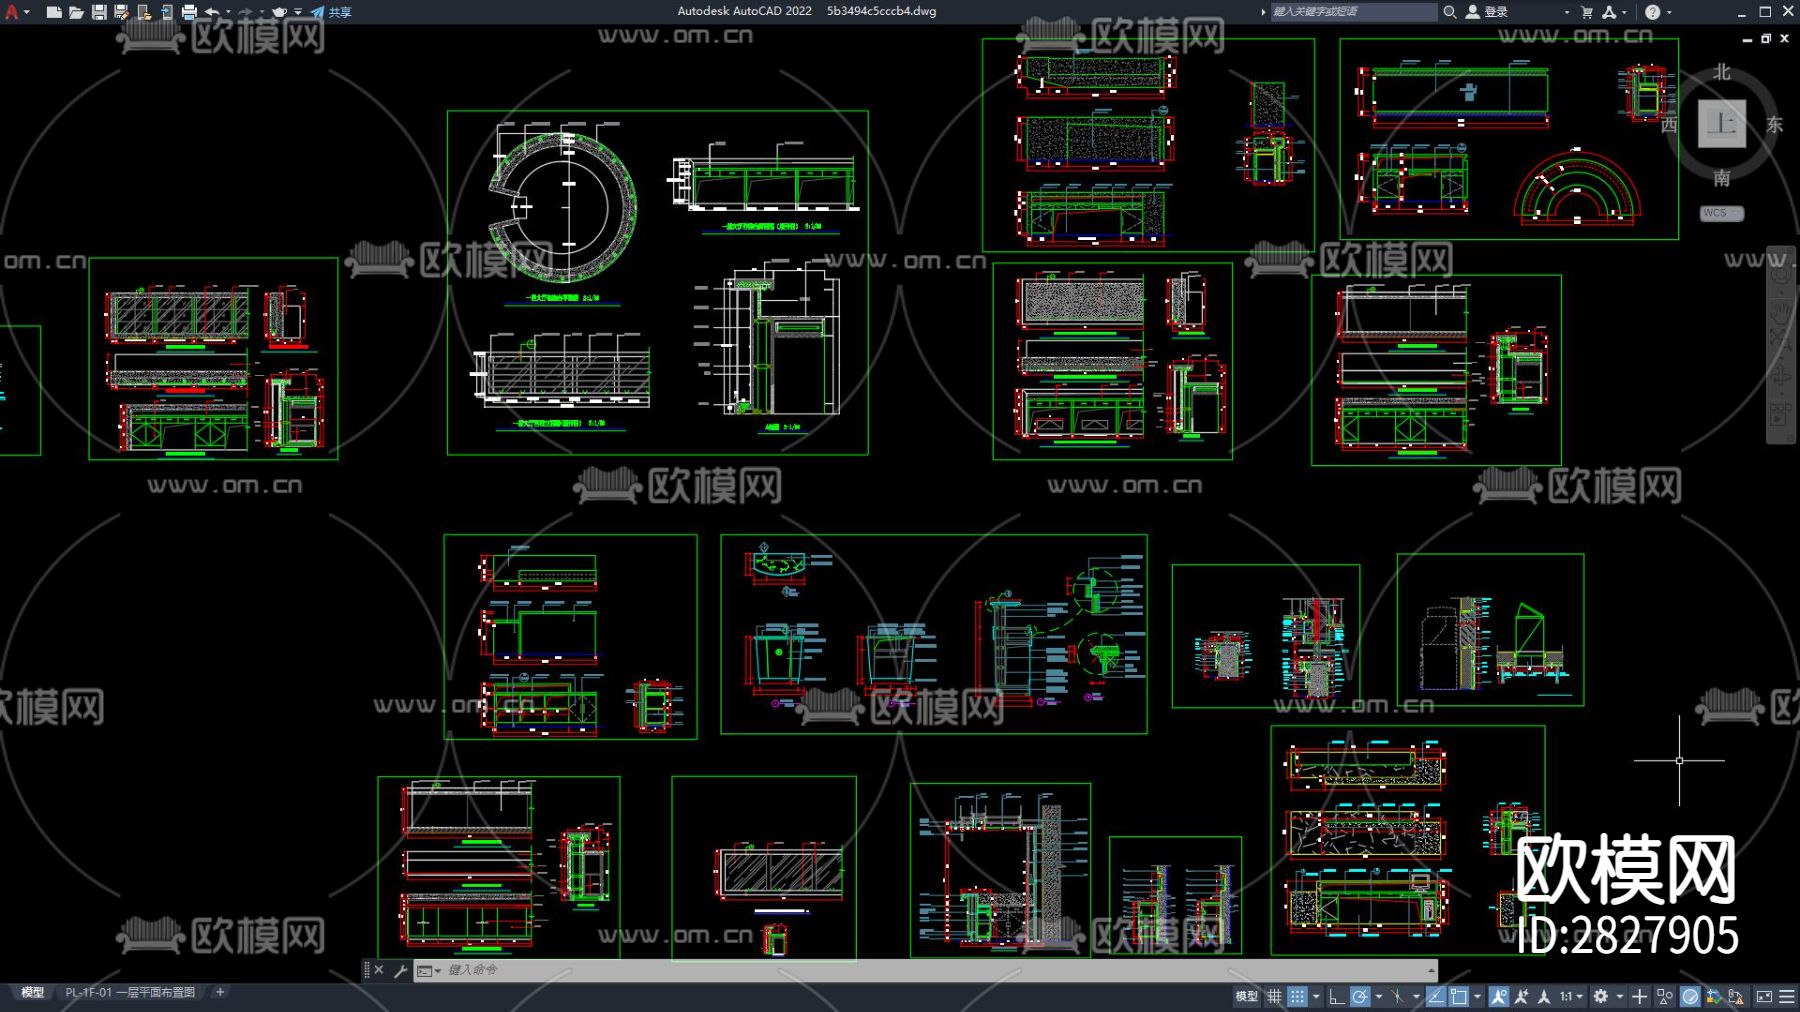Click the Save disk icon
Image resolution: width=1800 pixels, height=1012 pixels.
[99, 12]
